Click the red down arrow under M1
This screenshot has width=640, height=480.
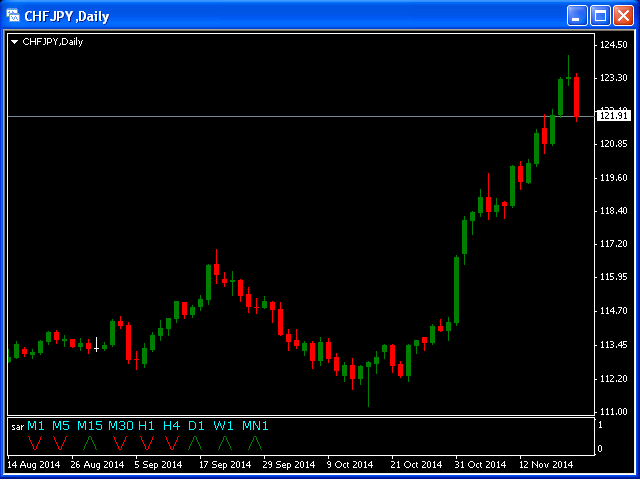[36, 442]
